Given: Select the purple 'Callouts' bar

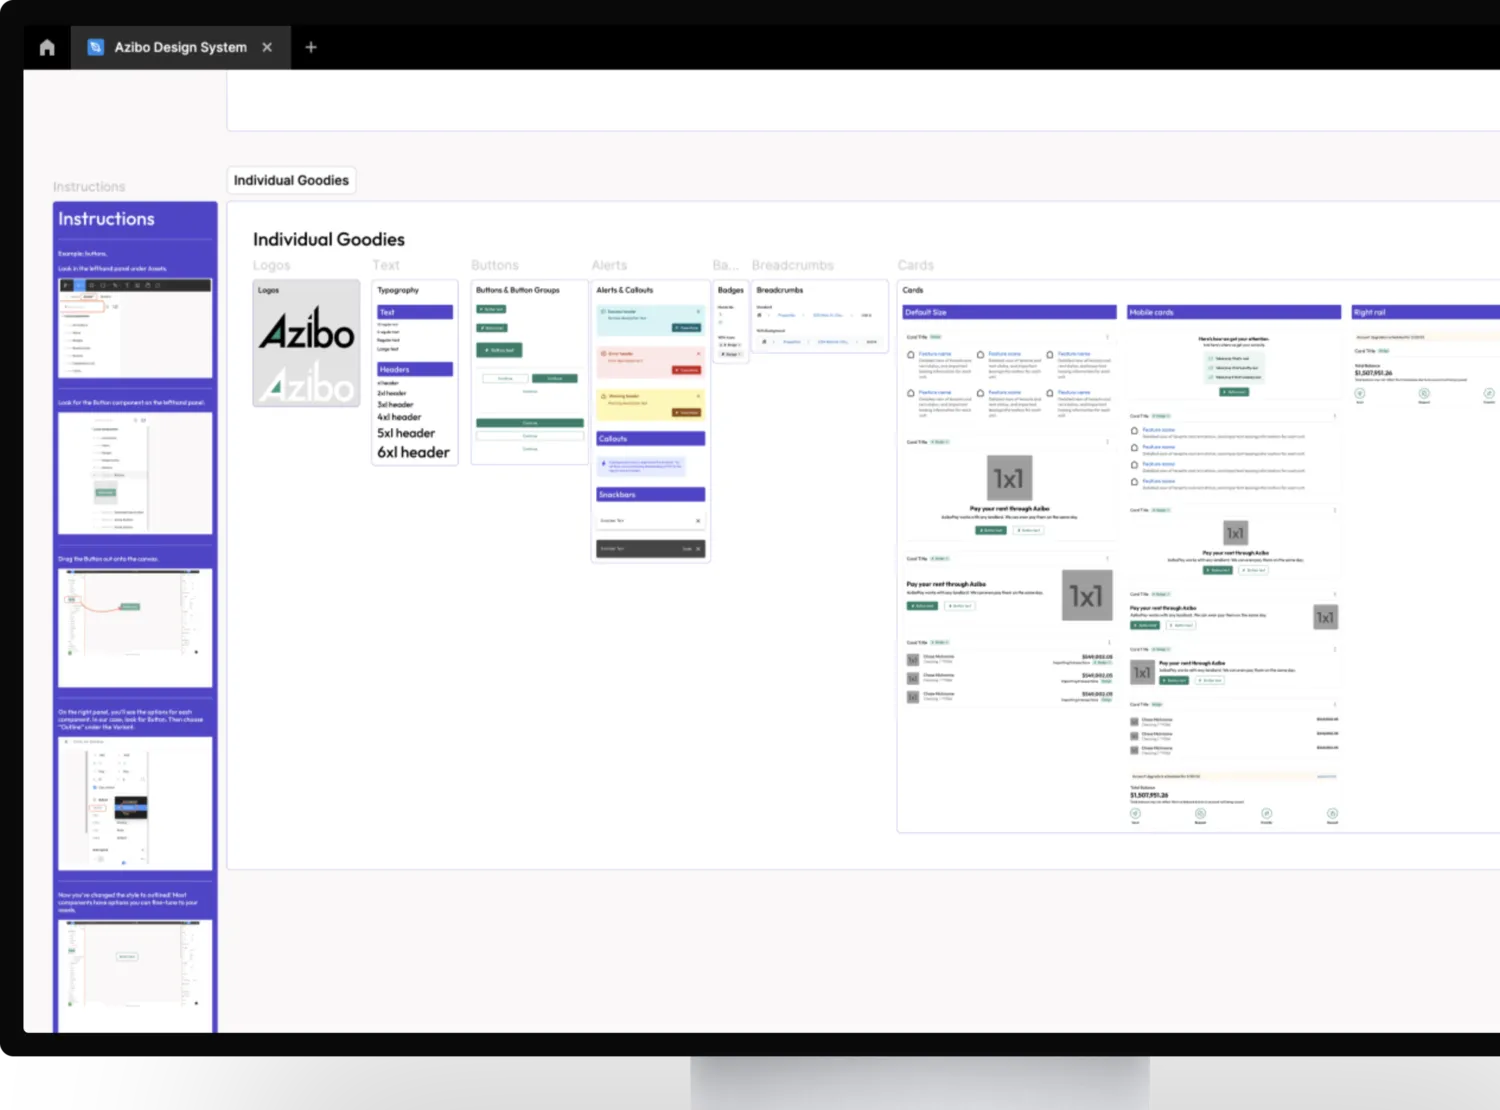Looking at the screenshot, I should tap(651, 439).
